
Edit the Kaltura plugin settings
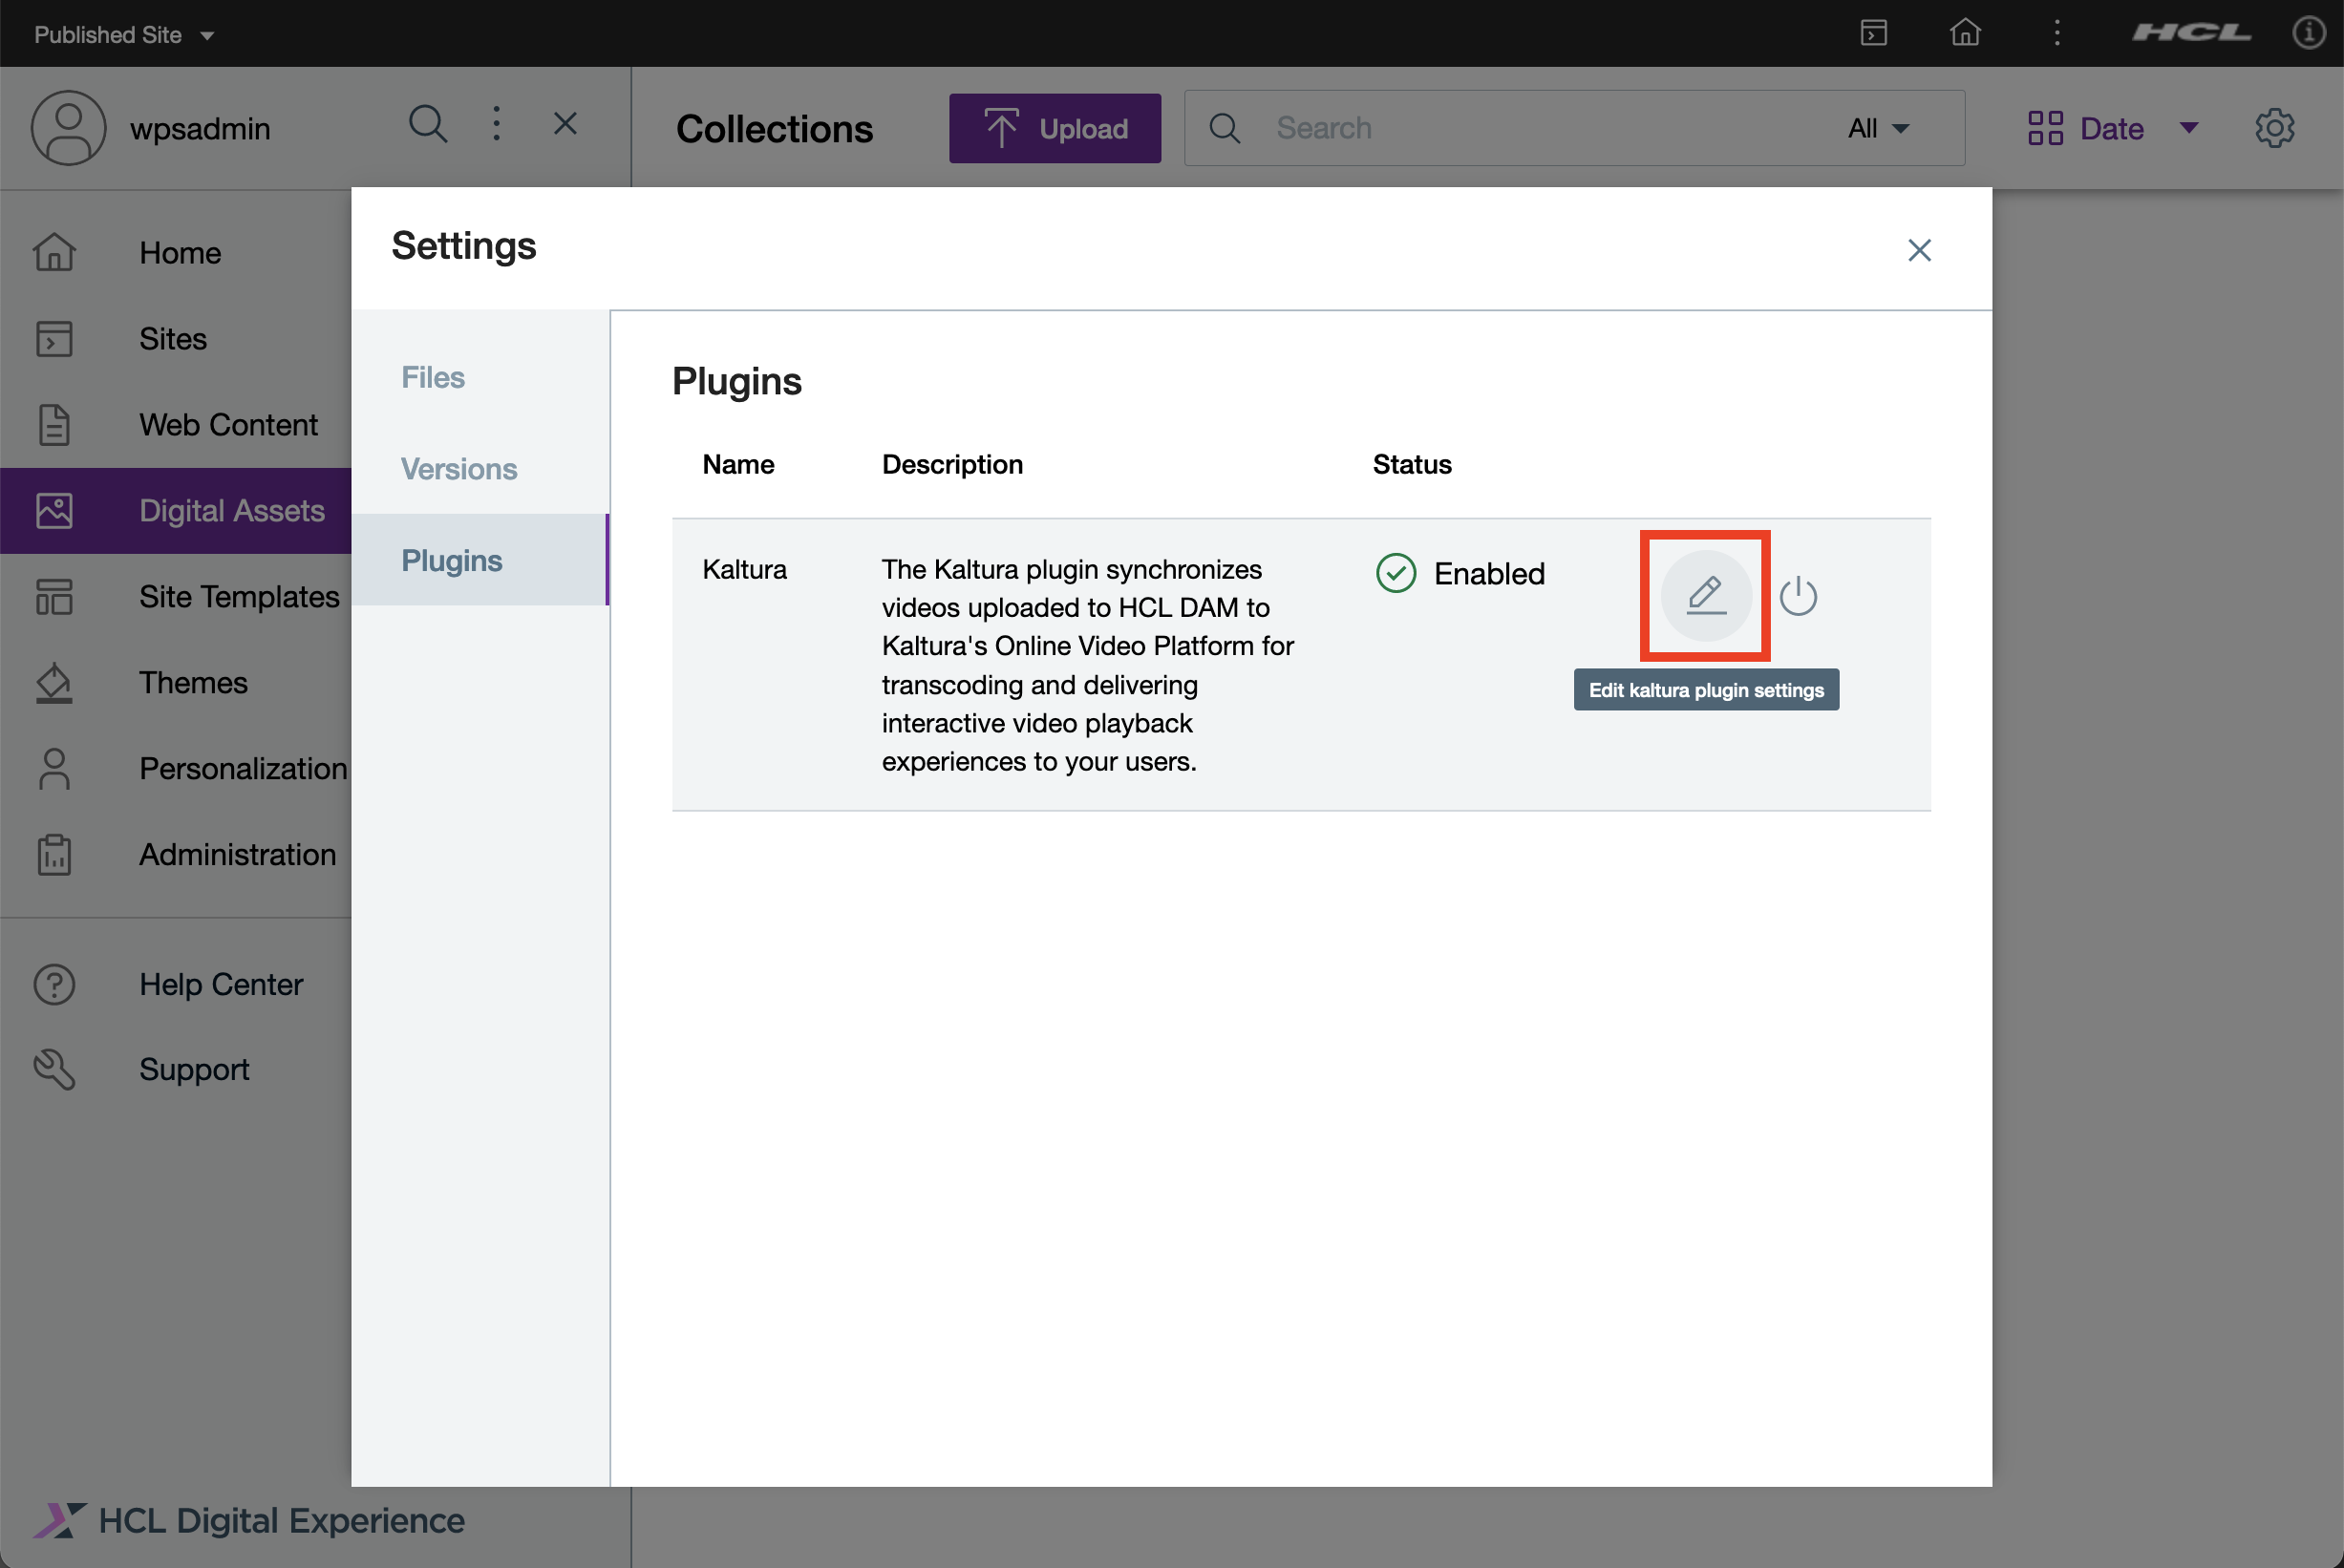click(x=1703, y=595)
